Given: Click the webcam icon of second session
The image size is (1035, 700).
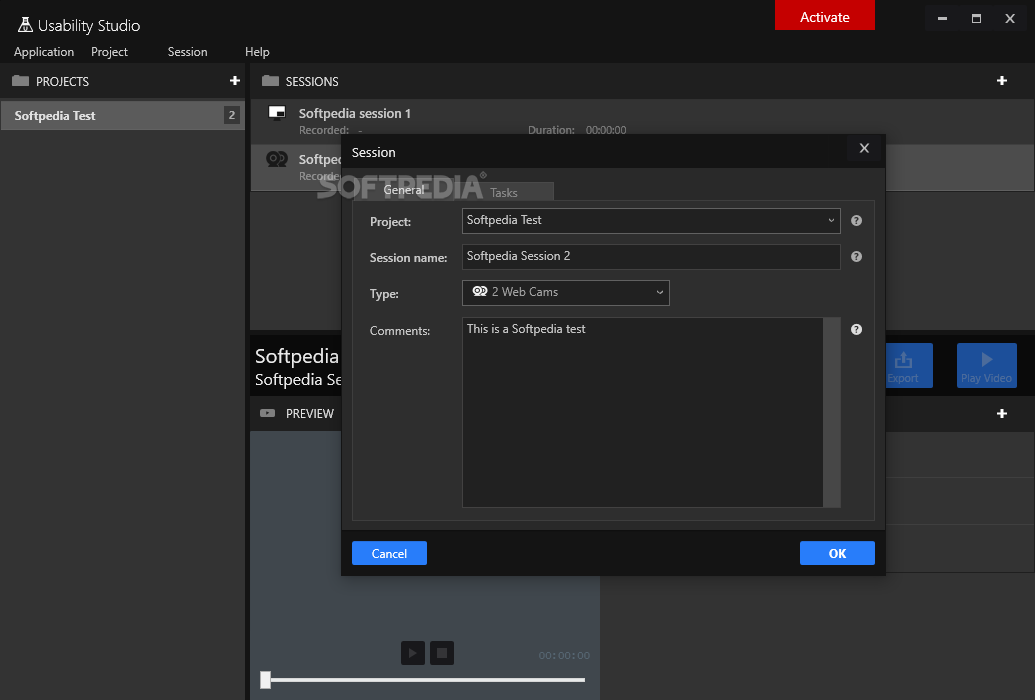Looking at the screenshot, I should 277,159.
